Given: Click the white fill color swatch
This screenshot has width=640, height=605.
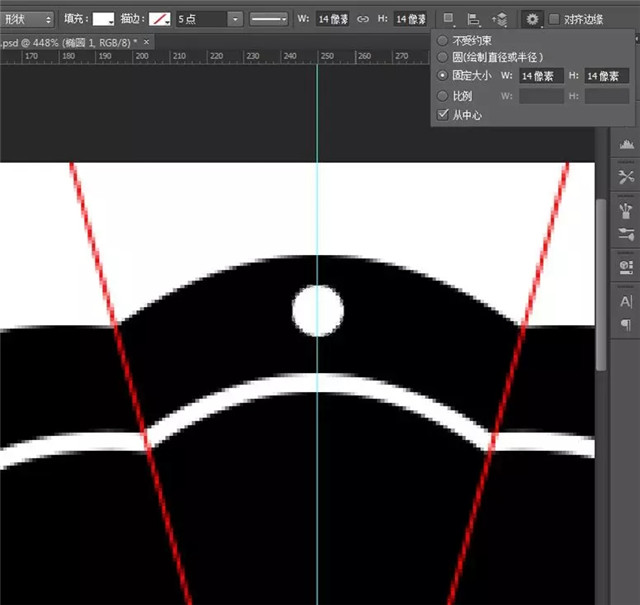Looking at the screenshot, I should [x=104, y=19].
